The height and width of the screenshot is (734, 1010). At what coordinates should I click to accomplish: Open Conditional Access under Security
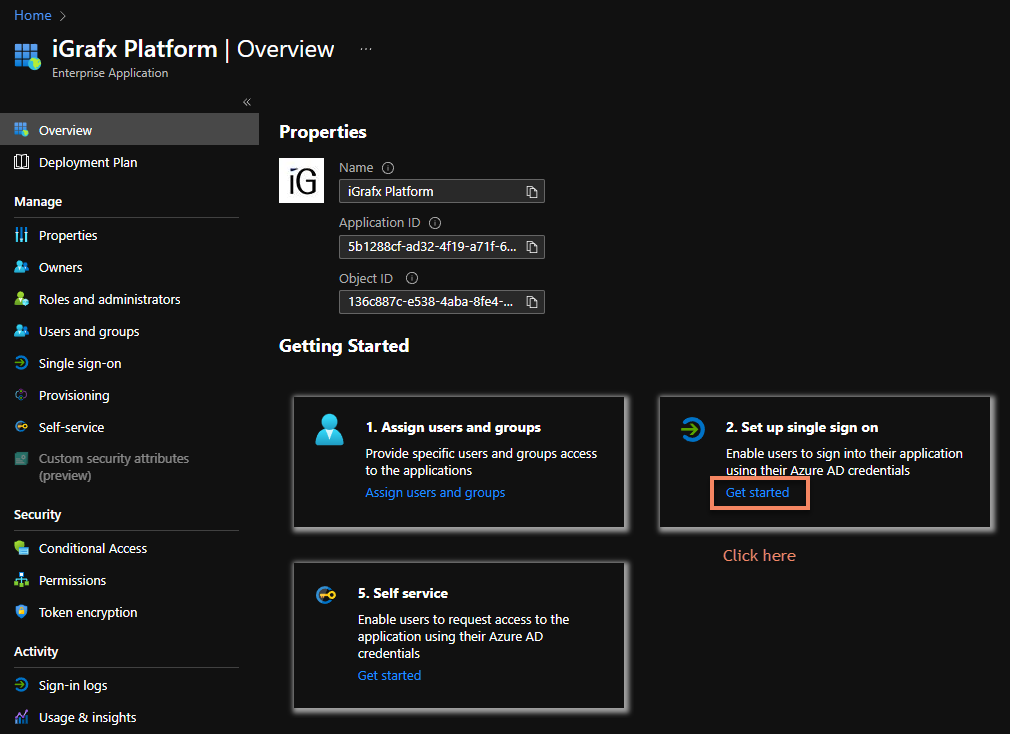[93, 548]
